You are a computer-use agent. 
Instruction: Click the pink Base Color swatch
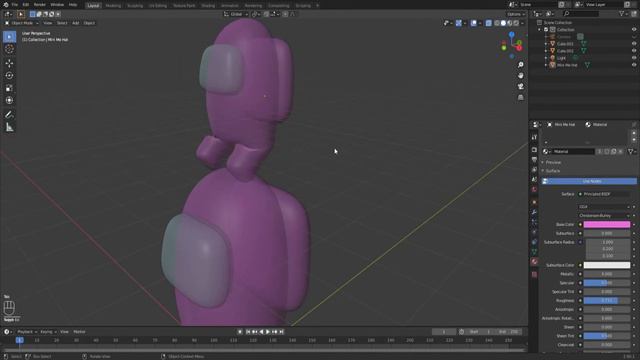tap(607, 224)
